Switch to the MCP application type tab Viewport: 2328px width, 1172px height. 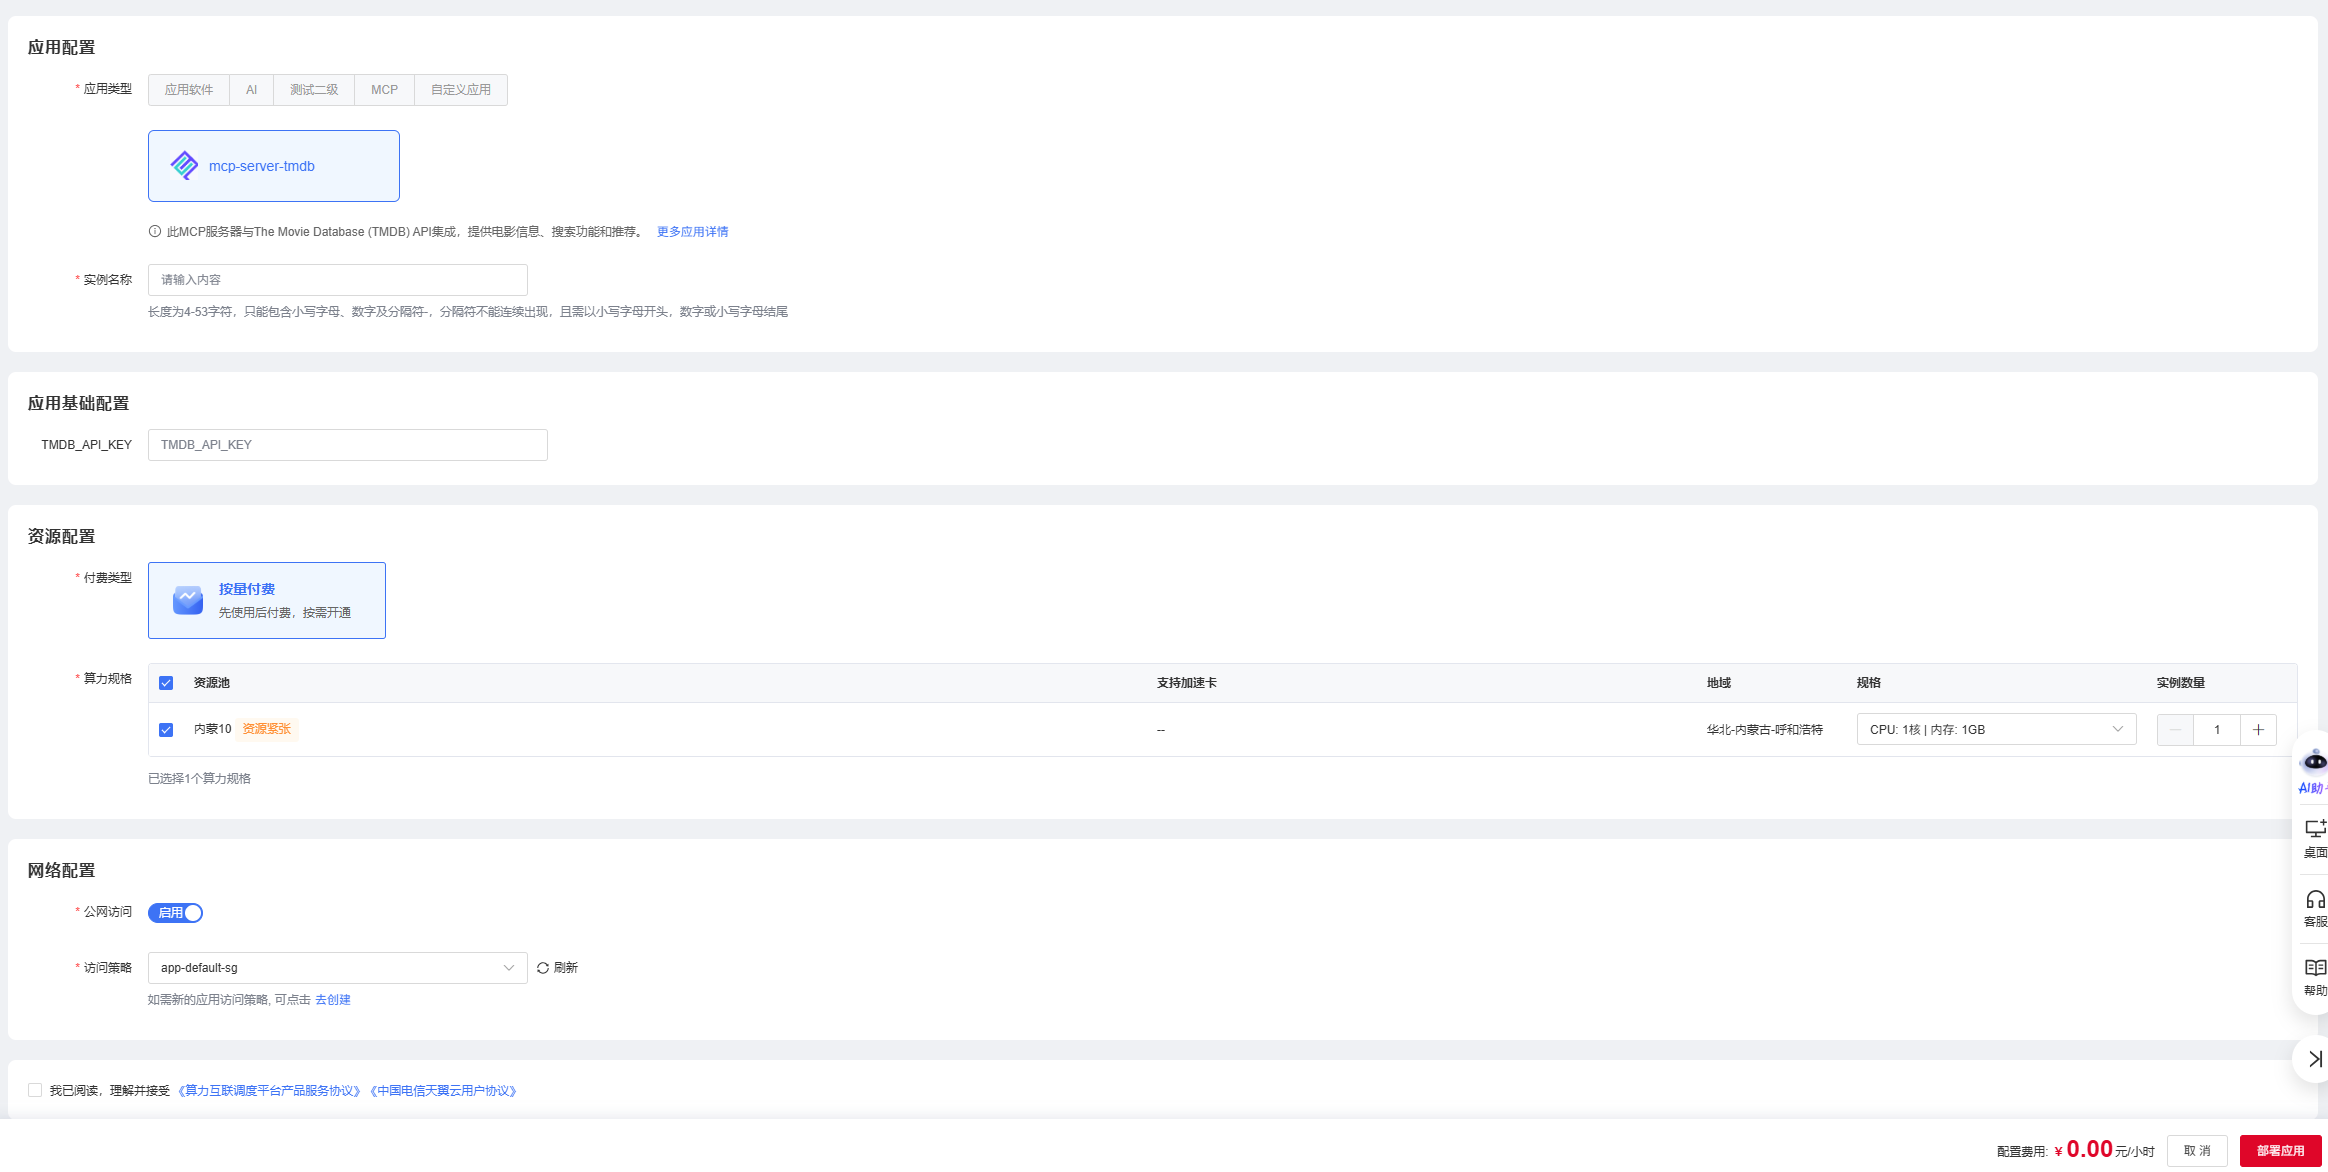tap(384, 90)
